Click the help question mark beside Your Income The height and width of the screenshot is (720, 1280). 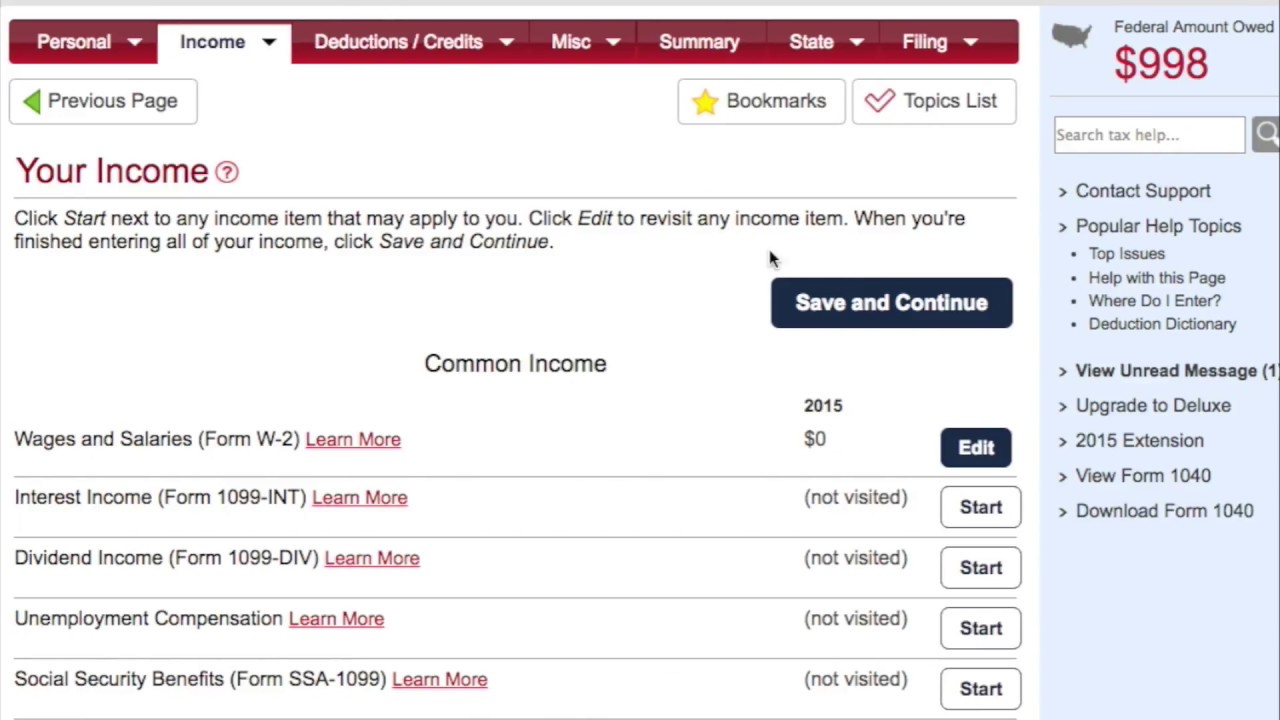227,172
